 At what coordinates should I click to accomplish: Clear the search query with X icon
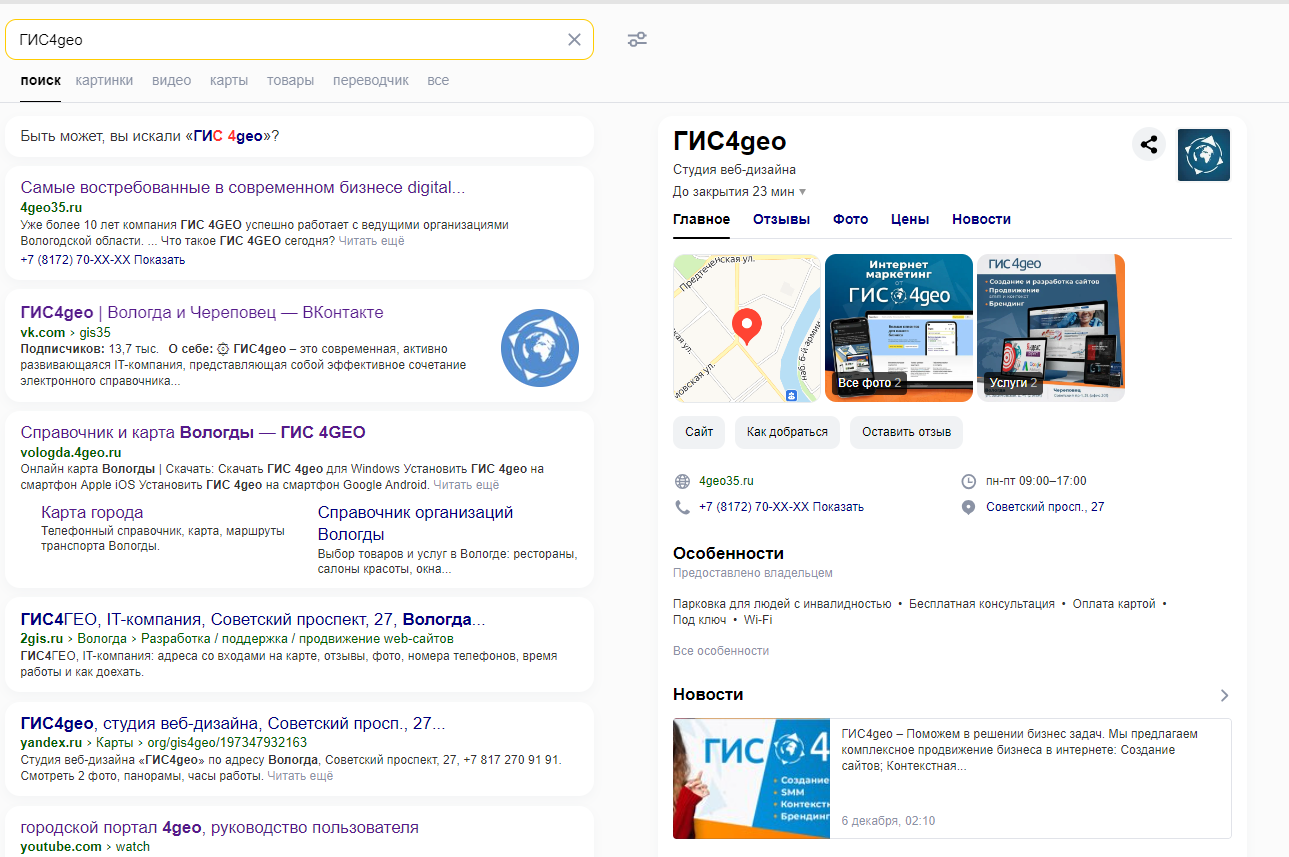coord(574,40)
